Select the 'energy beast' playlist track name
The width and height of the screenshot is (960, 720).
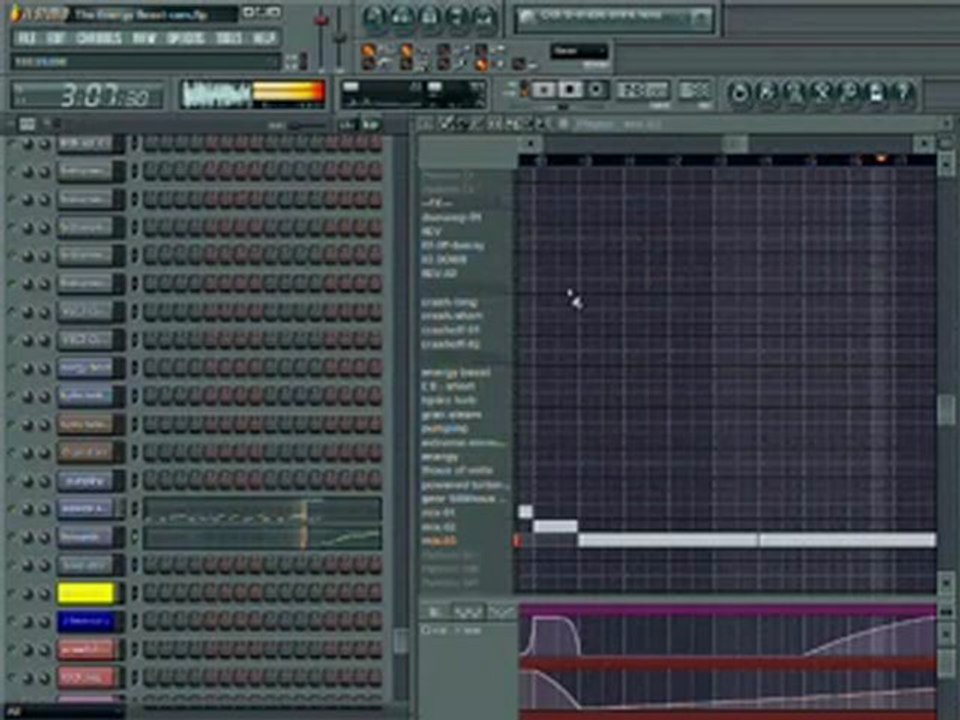pyautogui.click(x=456, y=372)
